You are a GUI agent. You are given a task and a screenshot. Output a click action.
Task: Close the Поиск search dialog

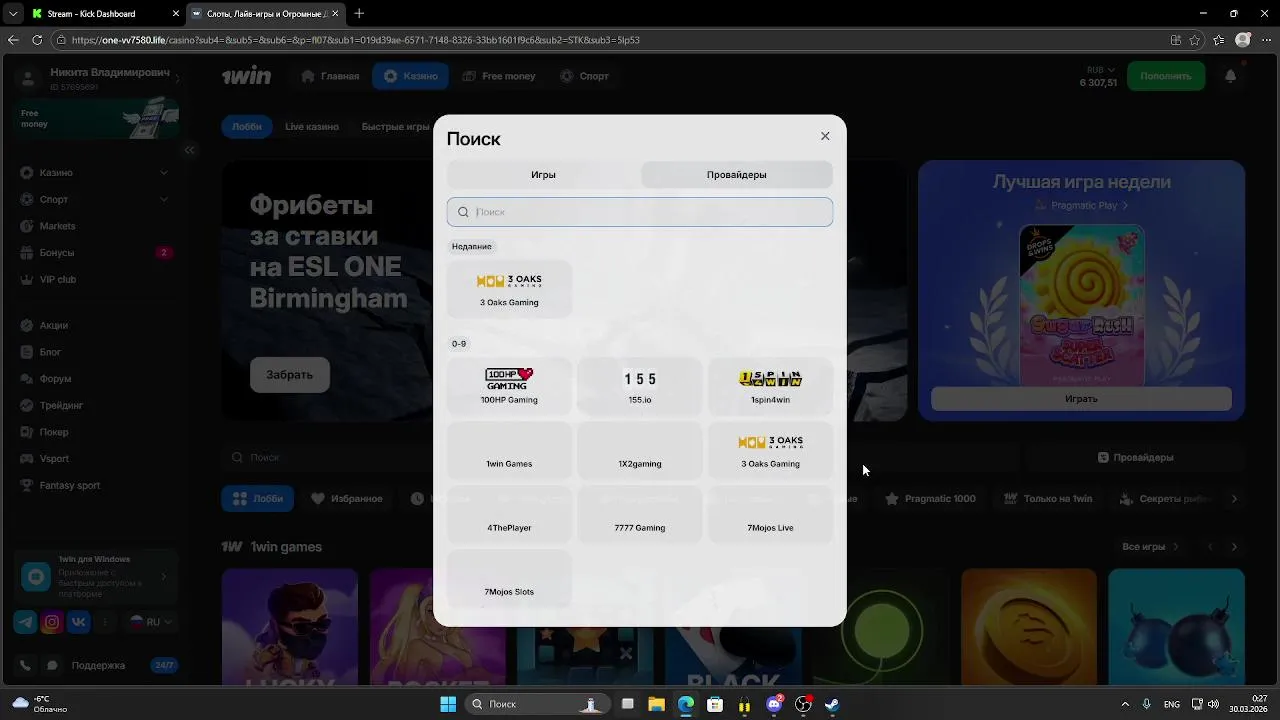click(825, 136)
